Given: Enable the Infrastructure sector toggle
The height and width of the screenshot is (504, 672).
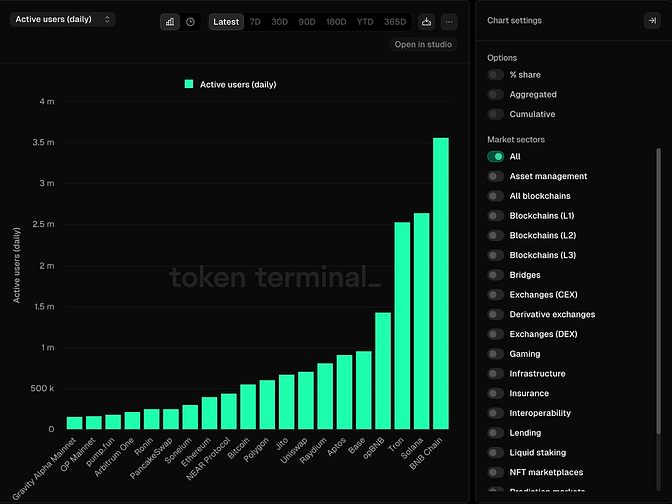Looking at the screenshot, I should [495, 373].
